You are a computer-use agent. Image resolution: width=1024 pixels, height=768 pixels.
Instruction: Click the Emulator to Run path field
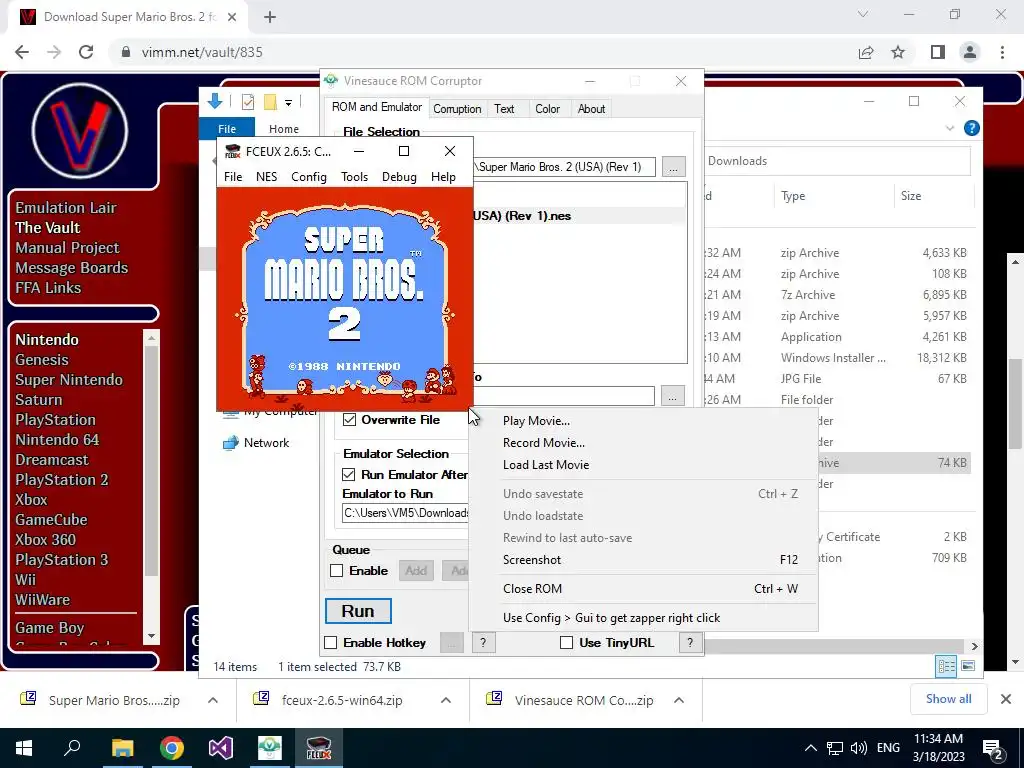pyautogui.click(x=406, y=513)
